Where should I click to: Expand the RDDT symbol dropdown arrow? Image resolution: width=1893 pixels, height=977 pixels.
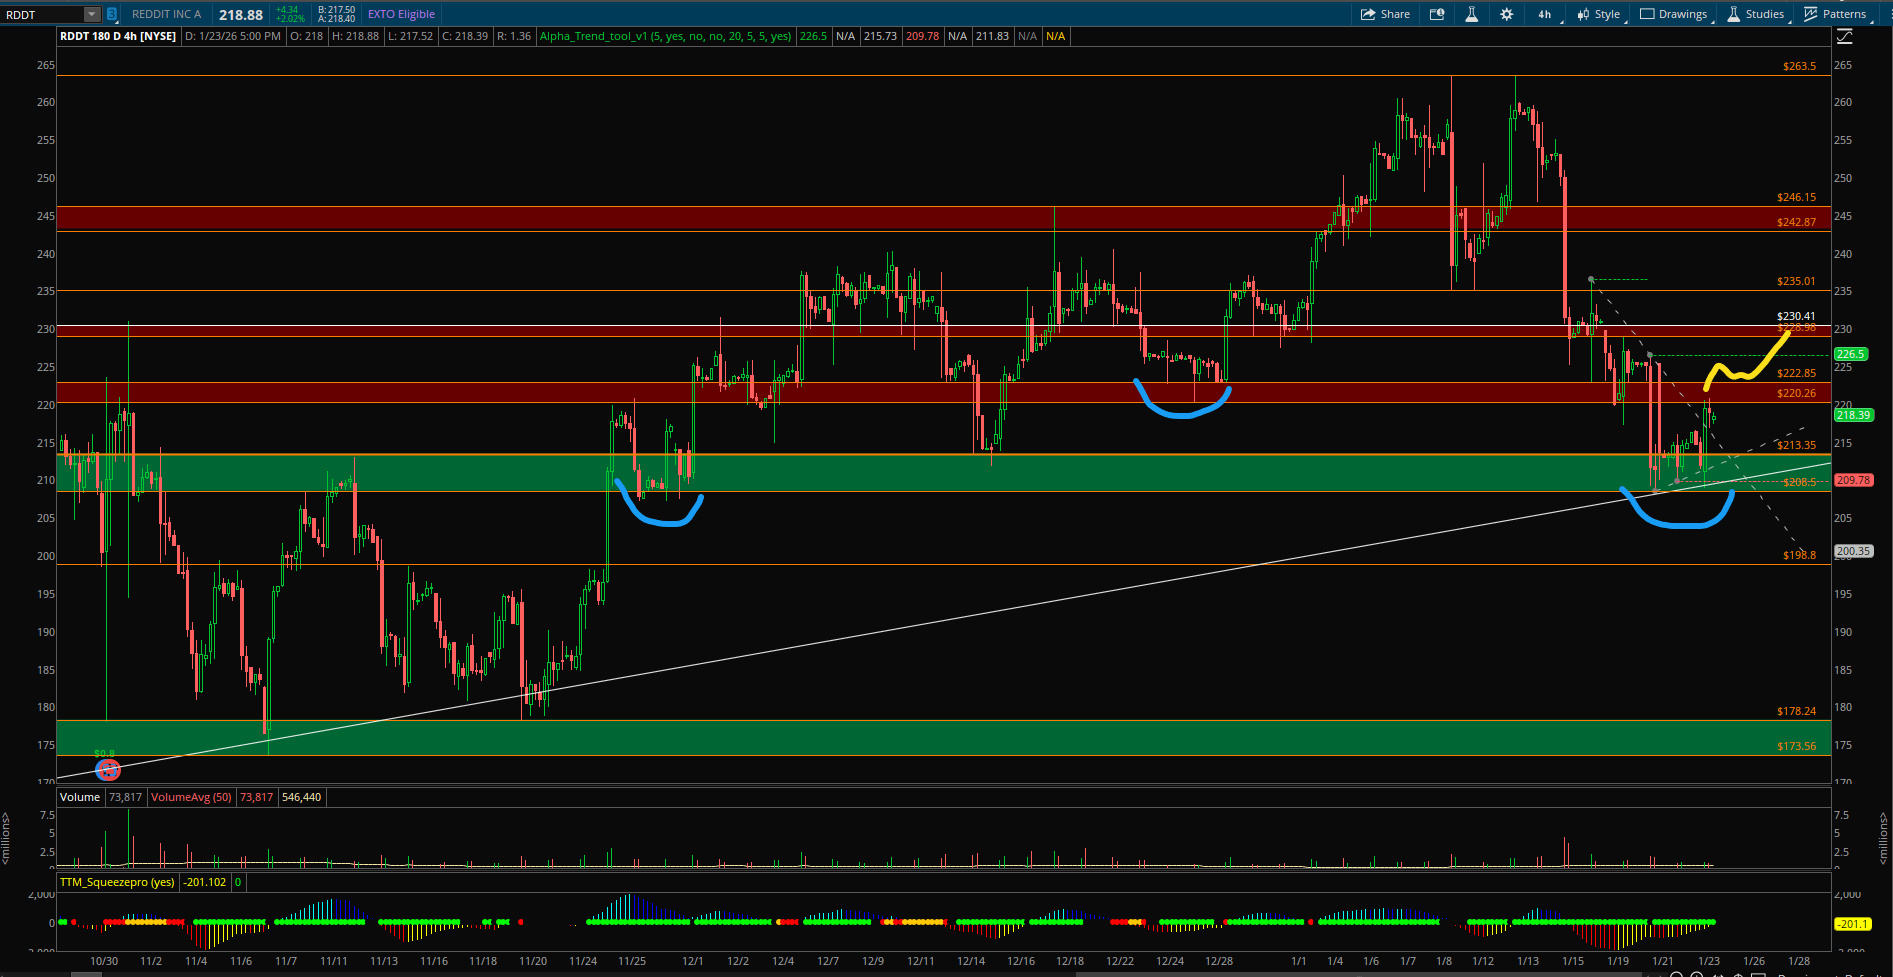pyautogui.click(x=92, y=14)
